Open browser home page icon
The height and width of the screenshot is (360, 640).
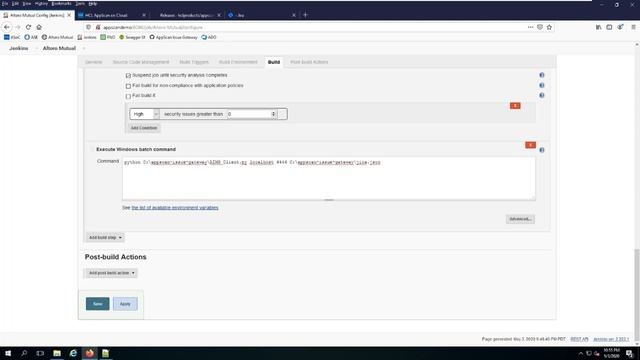coord(39,27)
